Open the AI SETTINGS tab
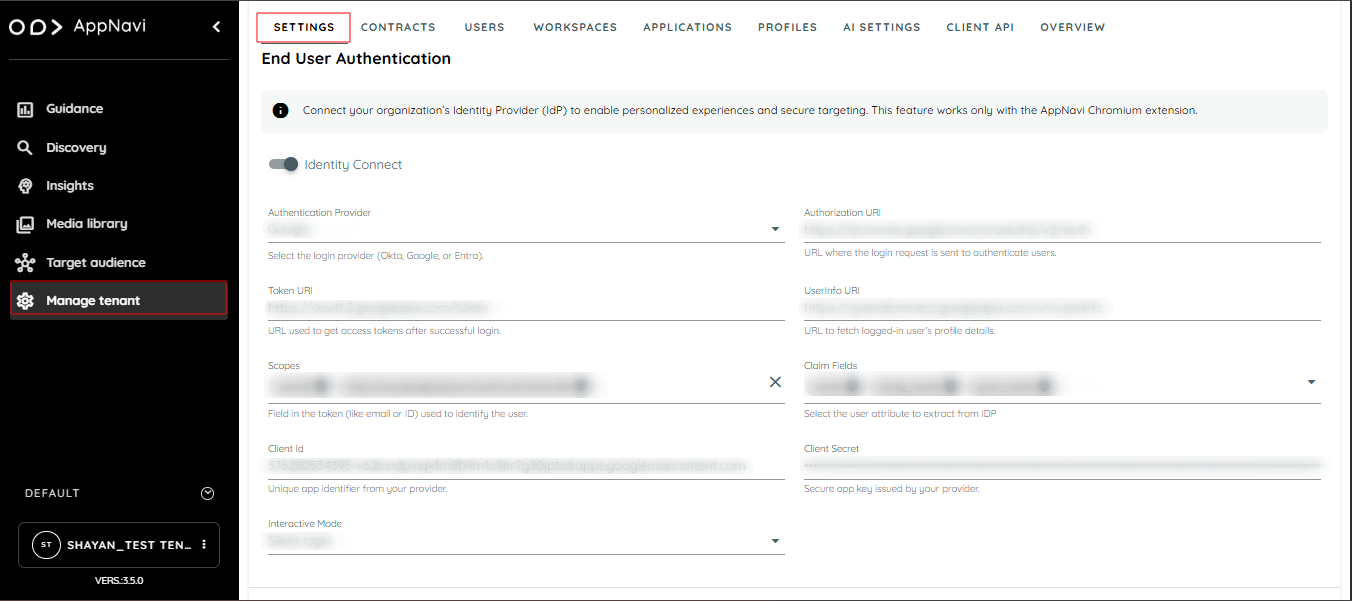 [x=881, y=27]
